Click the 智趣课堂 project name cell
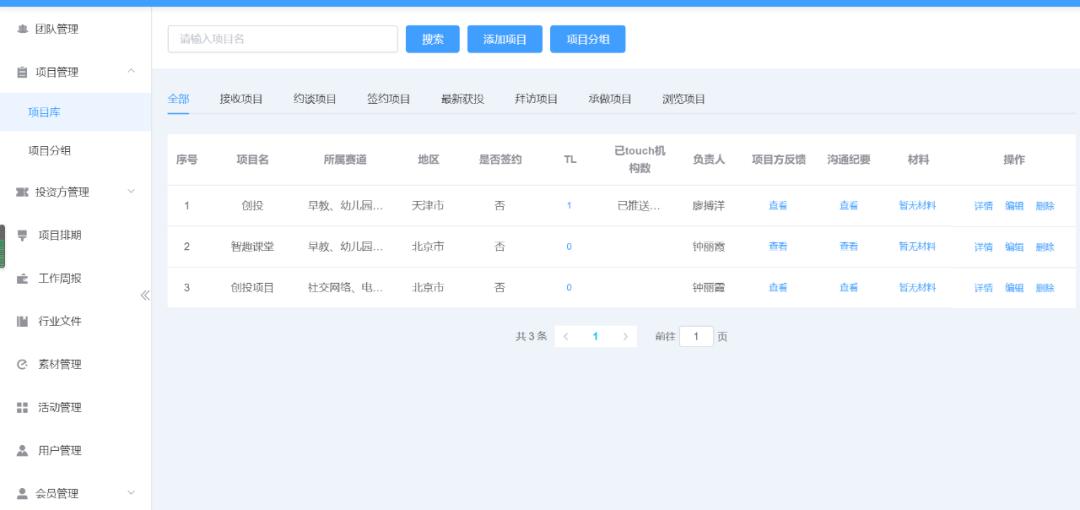Image resolution: width=1080 pixels, height=510 pixels. point(252,246)
